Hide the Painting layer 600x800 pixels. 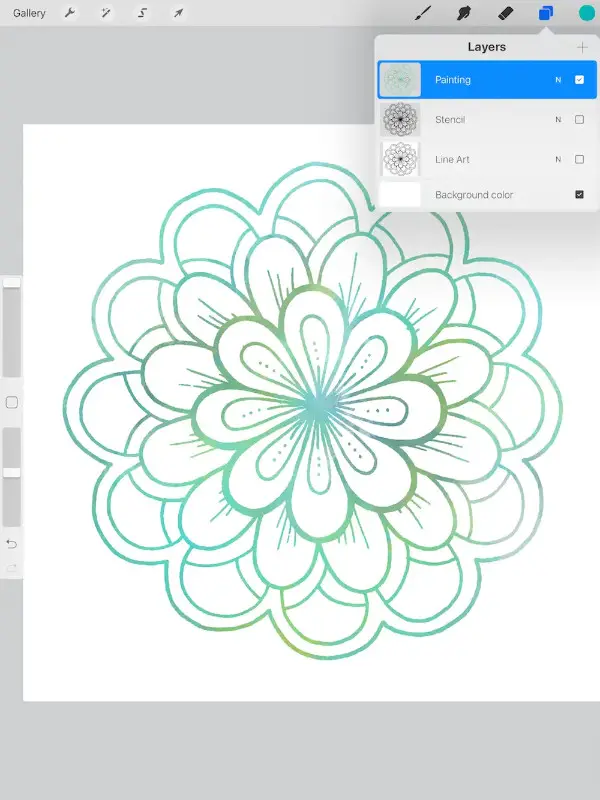click(x=579, y=80)
